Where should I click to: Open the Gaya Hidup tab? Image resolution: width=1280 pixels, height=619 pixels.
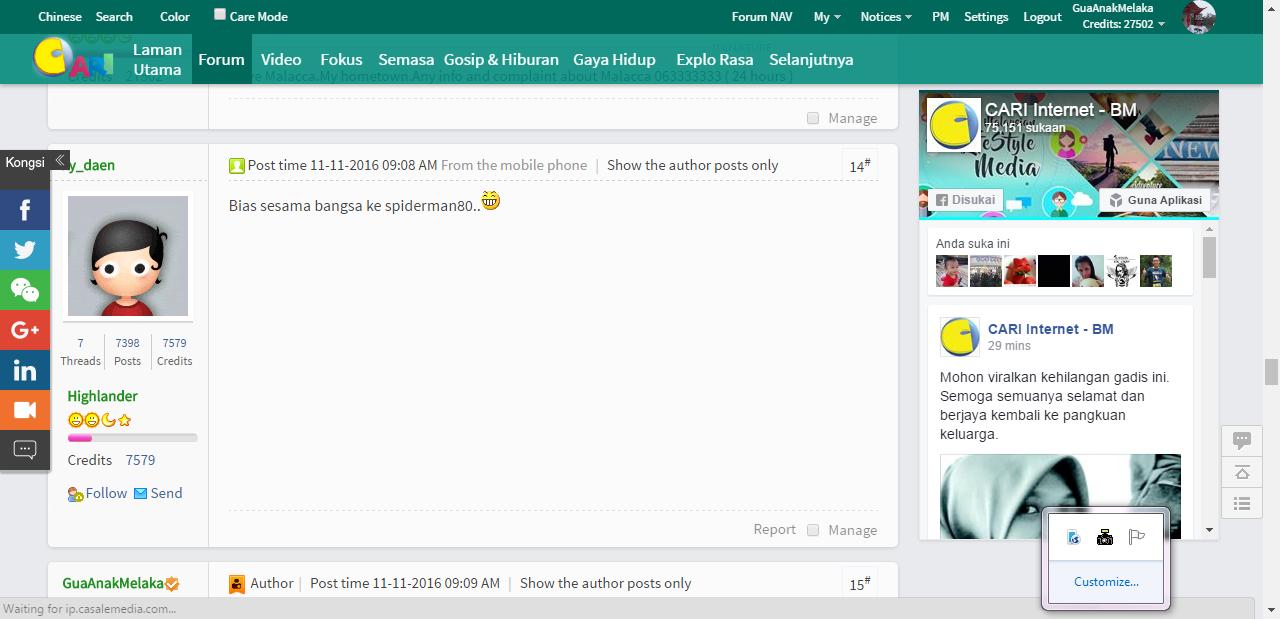tap(614, 59)
